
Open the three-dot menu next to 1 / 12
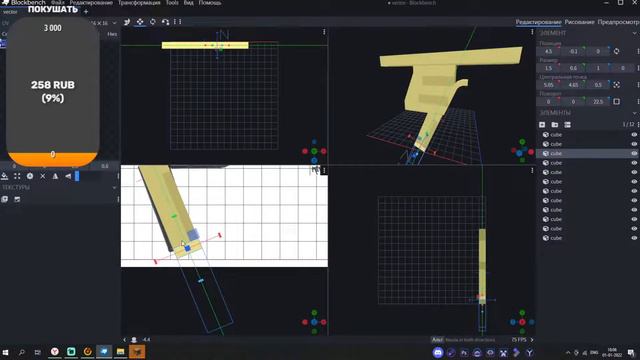coord(638,124)
